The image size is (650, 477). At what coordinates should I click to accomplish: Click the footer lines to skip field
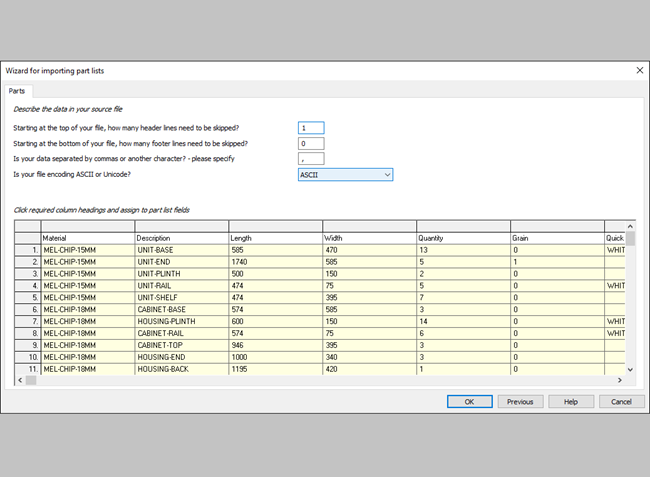(311, 143)
